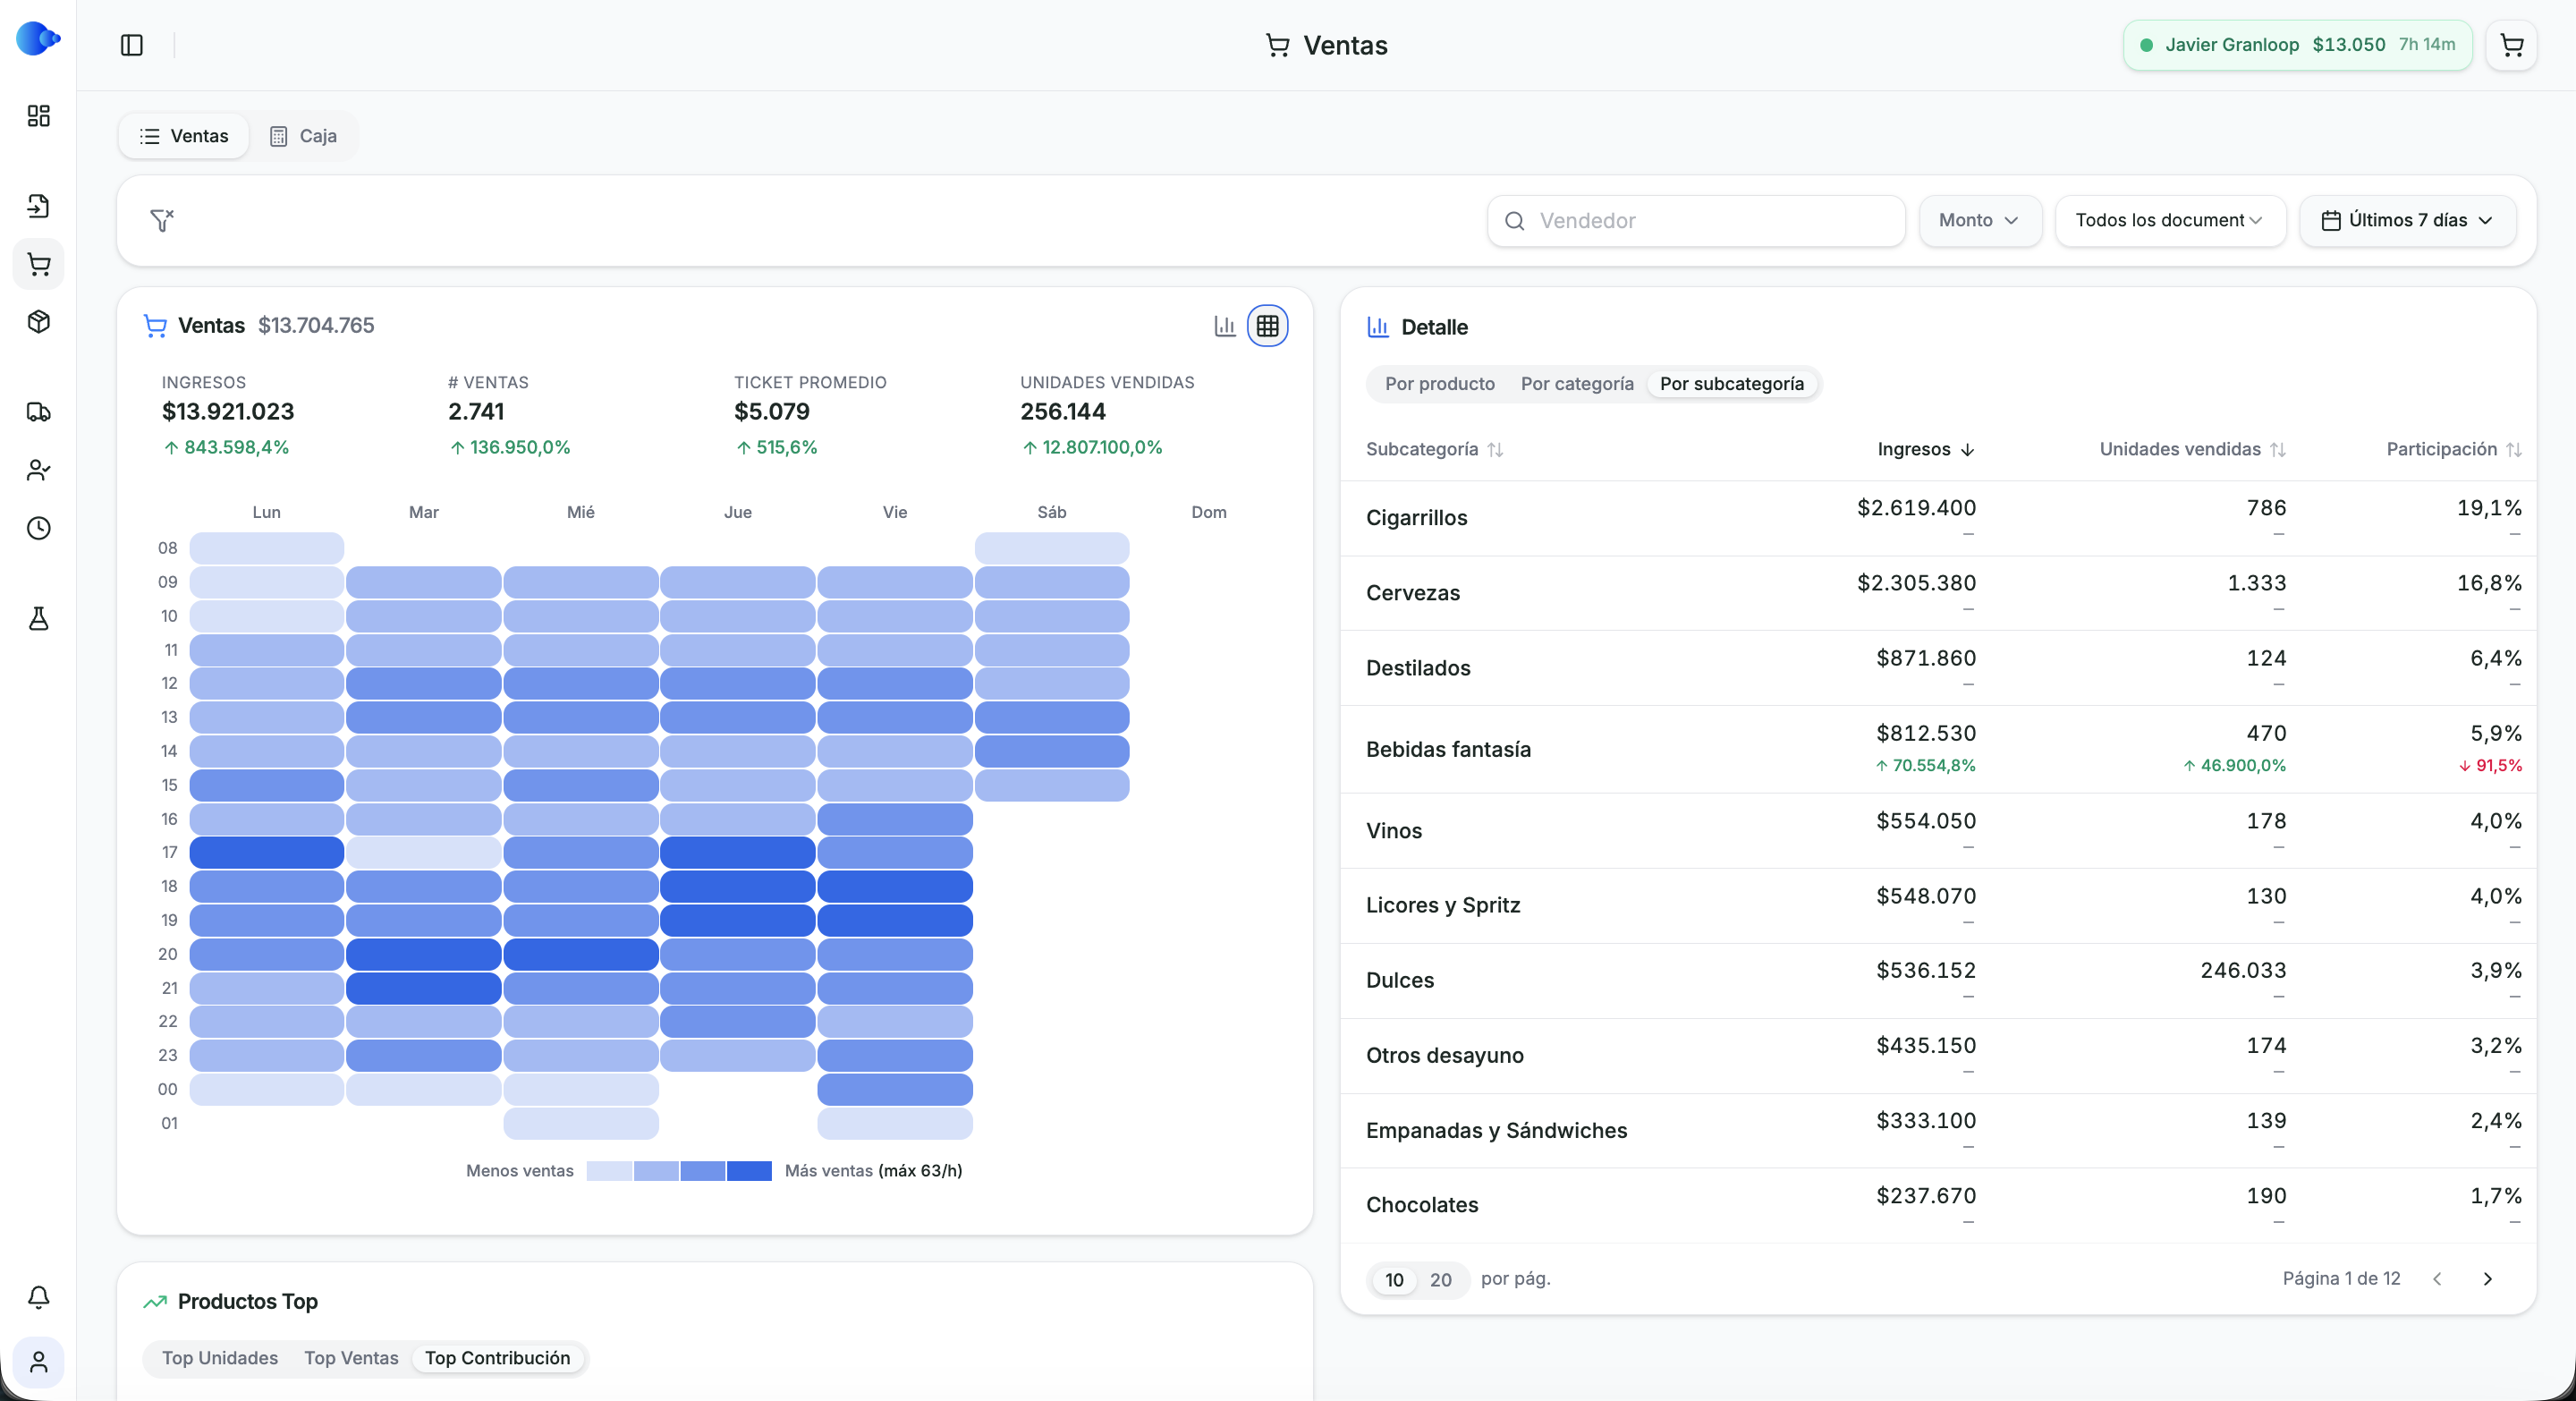2576x1401 pixels.
Task: Select Top Ventas tab
Action: (x=351, y=1358)
